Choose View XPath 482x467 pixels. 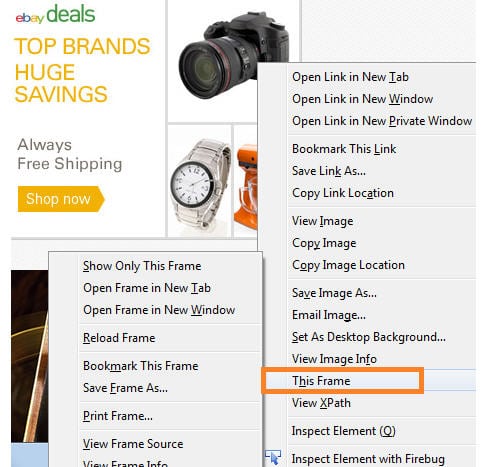[x=321, y=403]
